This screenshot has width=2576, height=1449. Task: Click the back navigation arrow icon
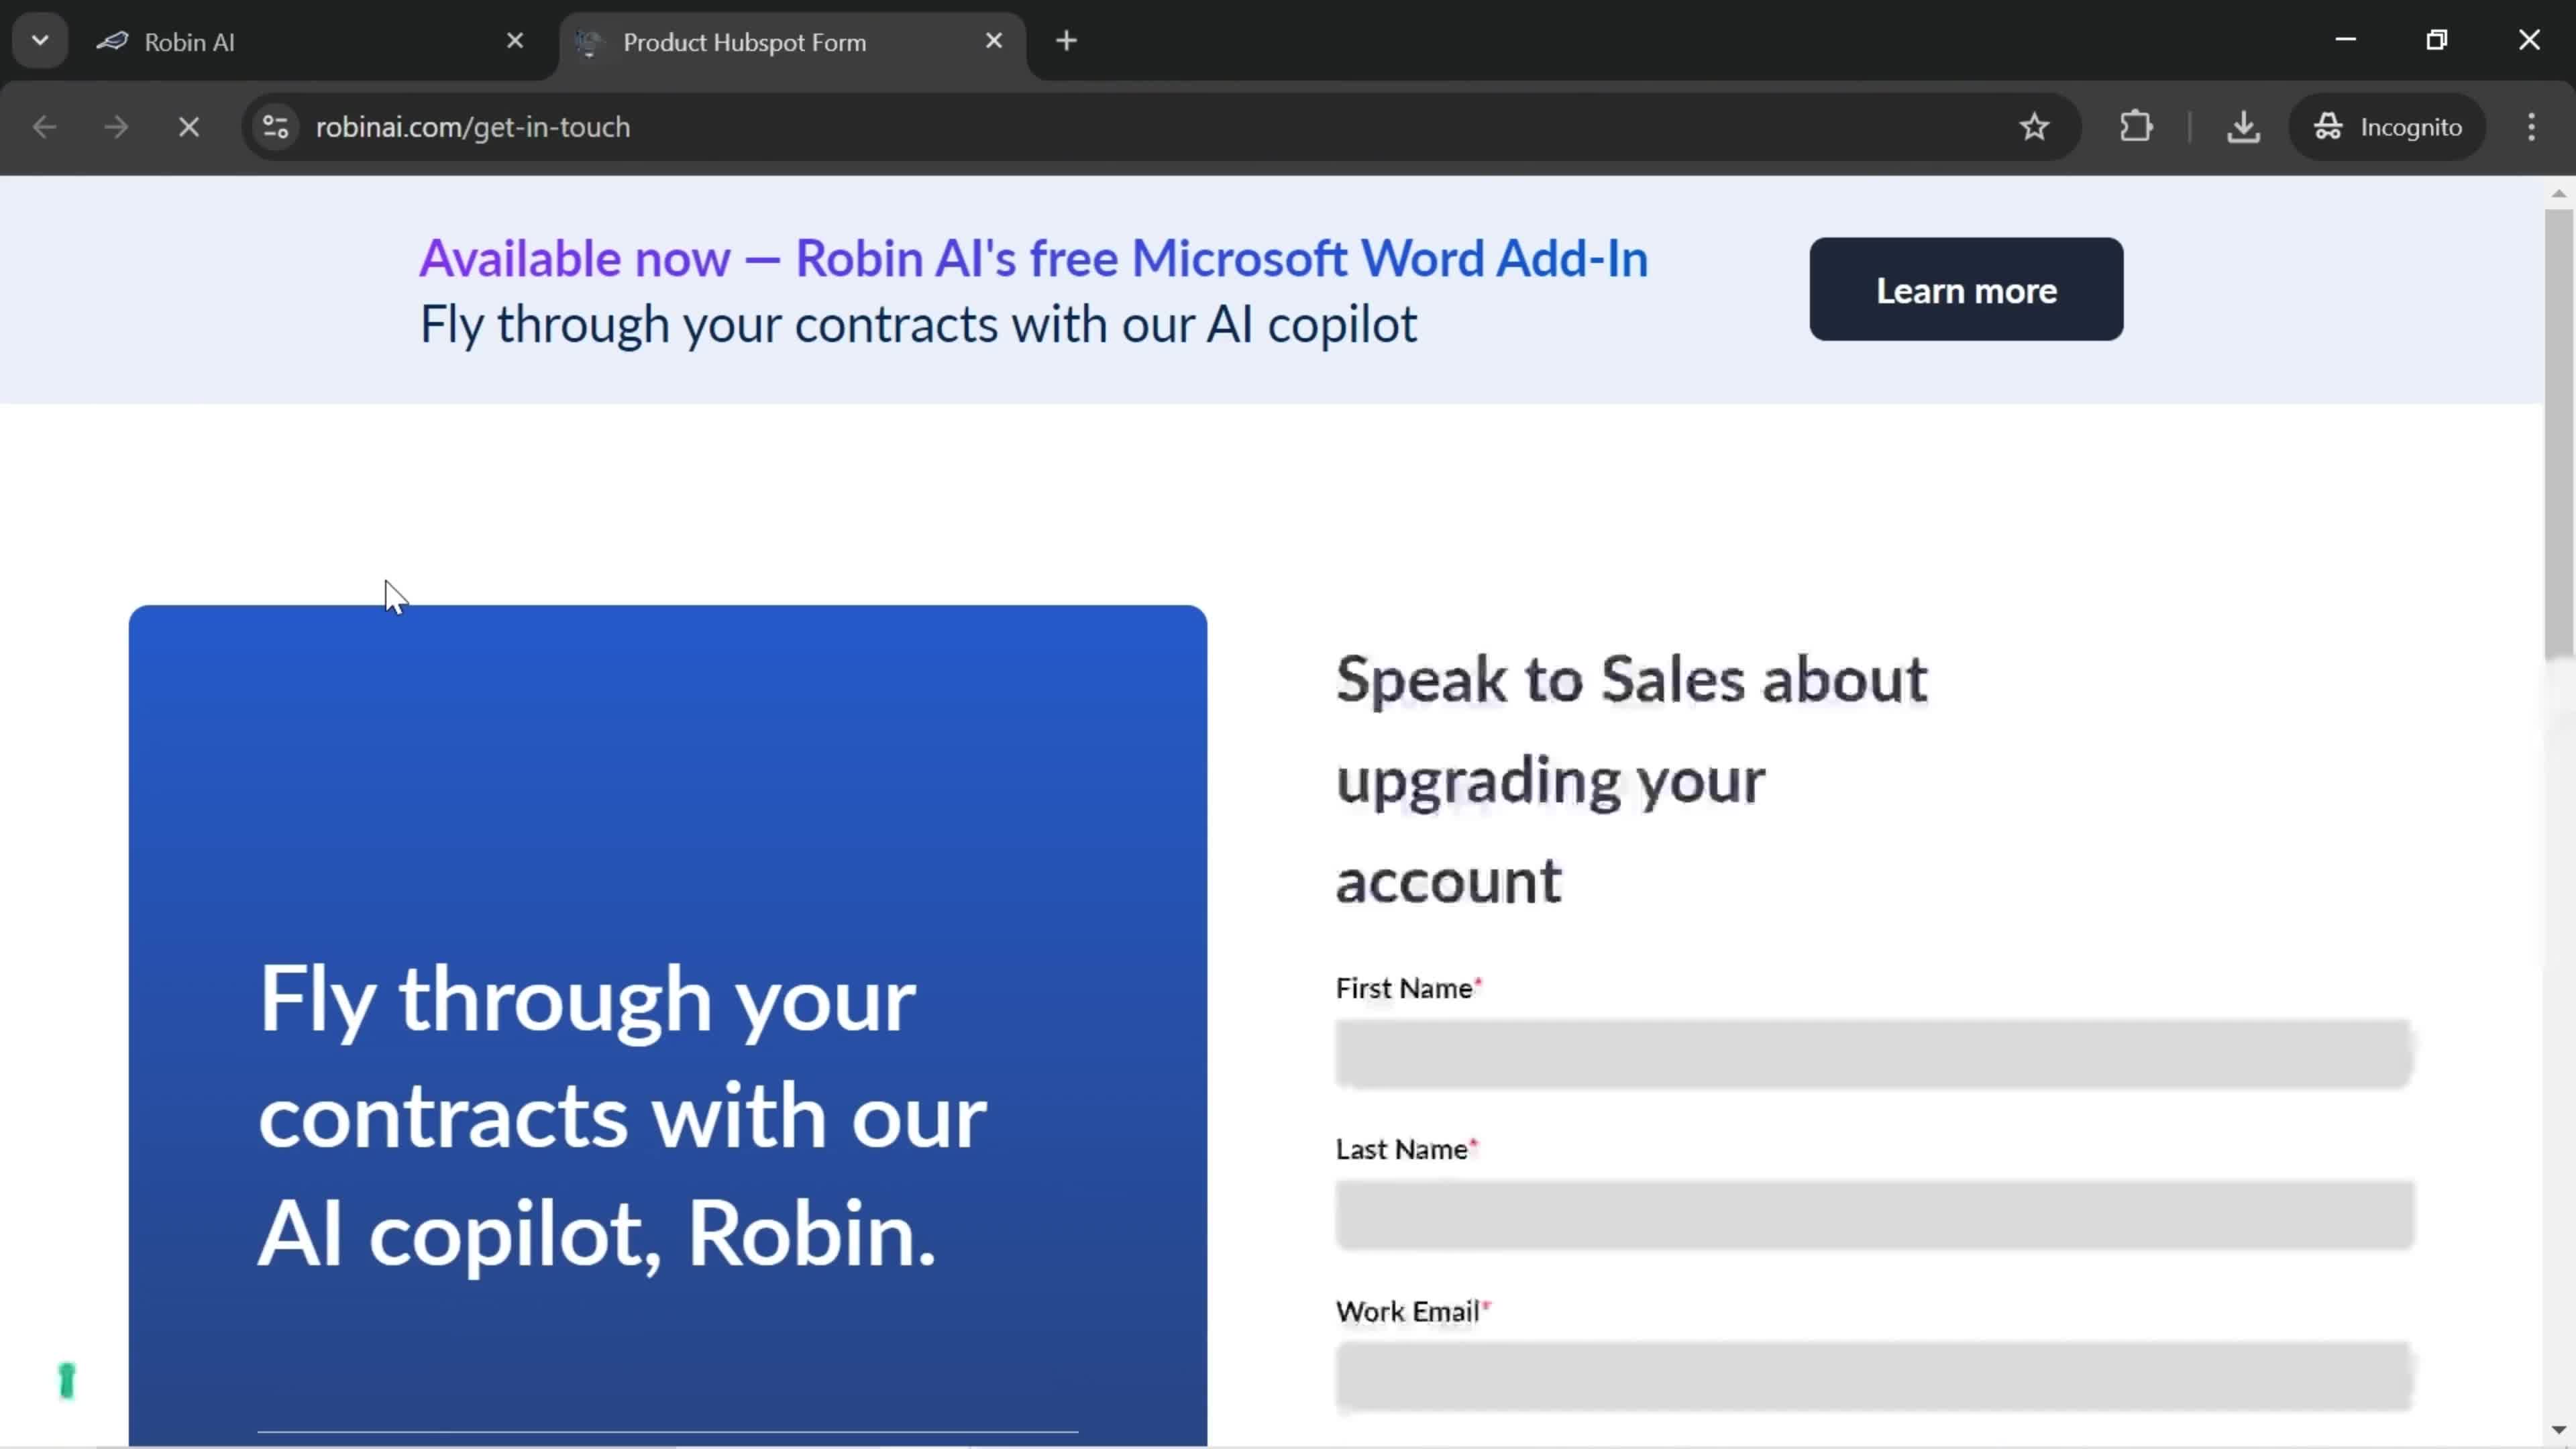pyautogui.click(x=44, y=125)
